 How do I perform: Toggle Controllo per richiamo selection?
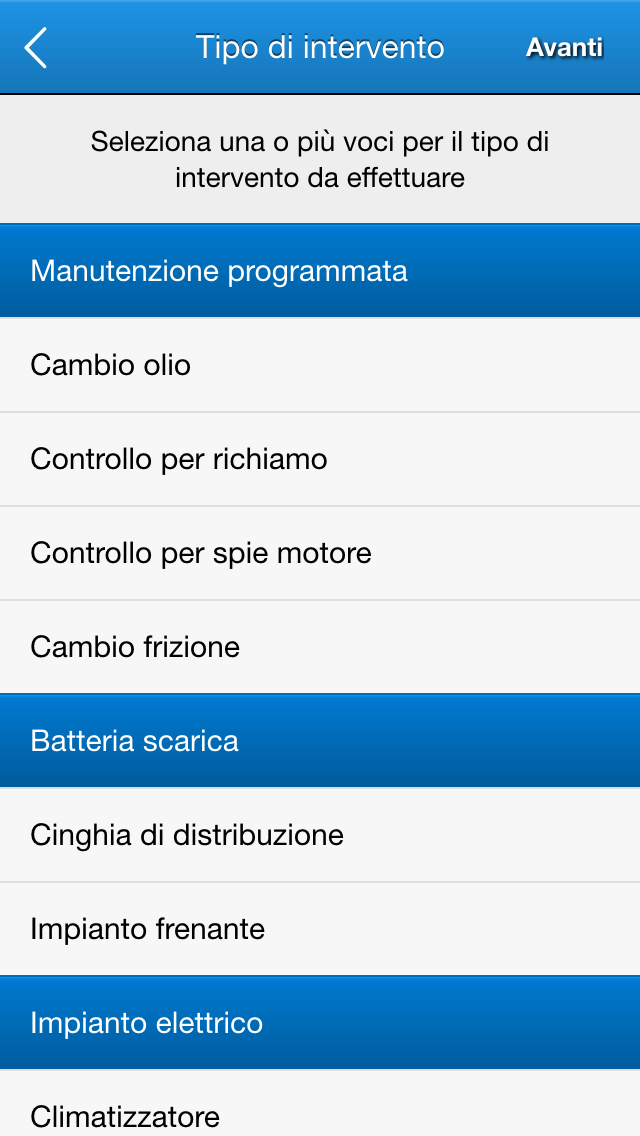(320, 459)
